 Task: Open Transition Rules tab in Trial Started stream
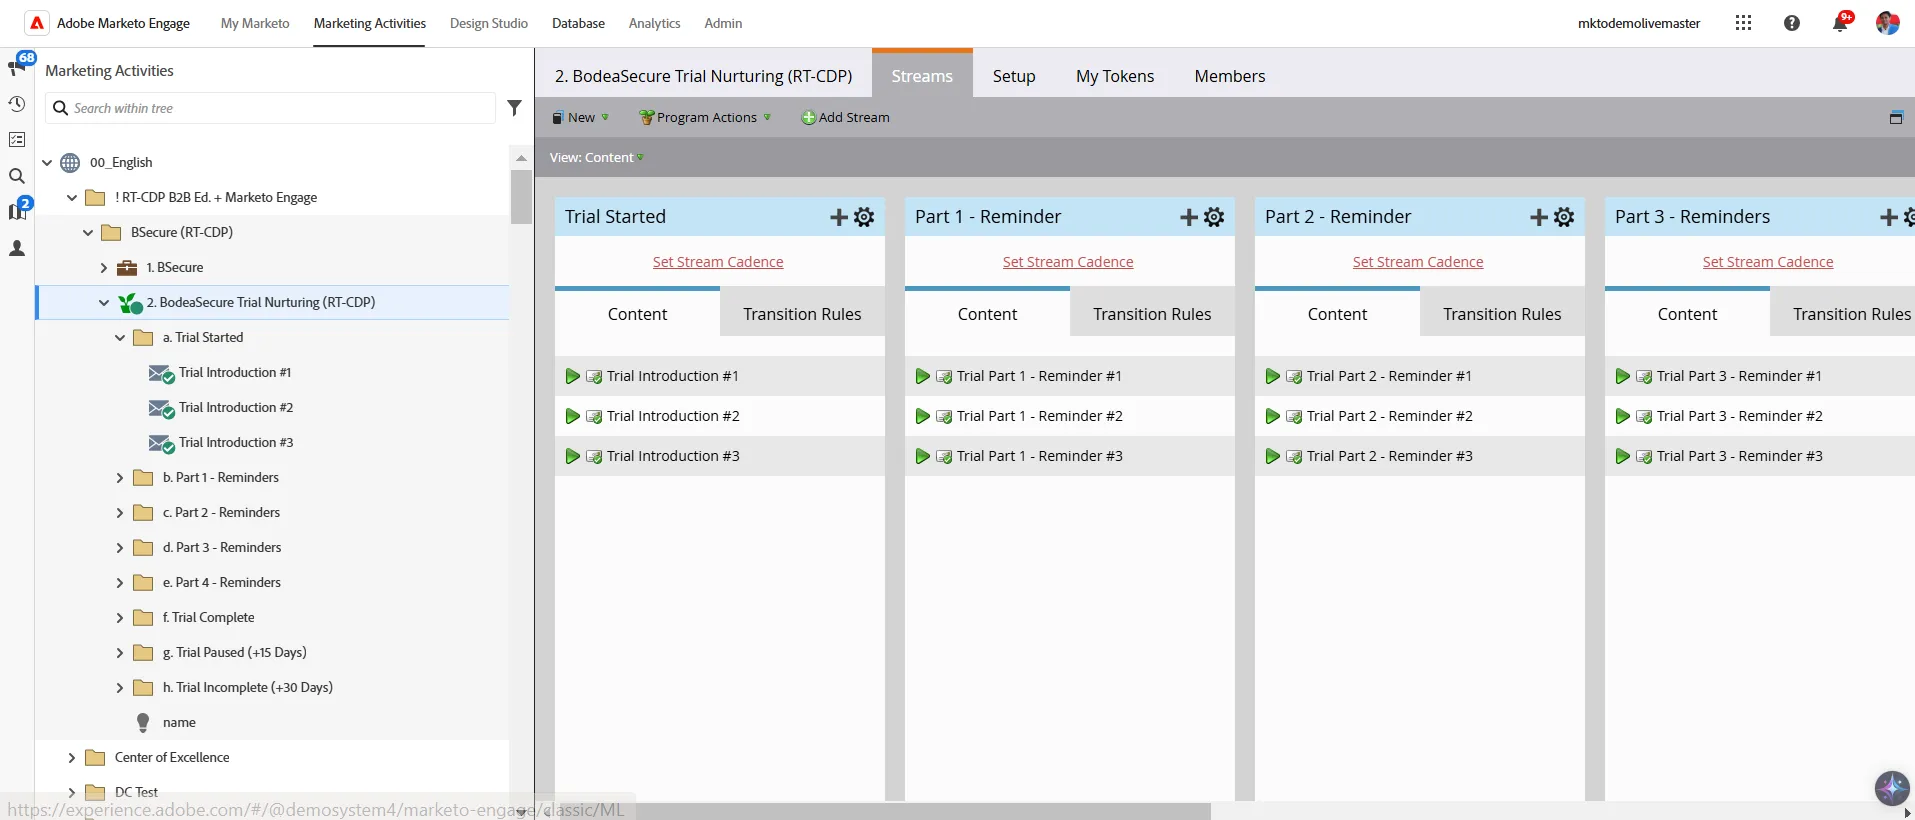[x=802, y=314]
